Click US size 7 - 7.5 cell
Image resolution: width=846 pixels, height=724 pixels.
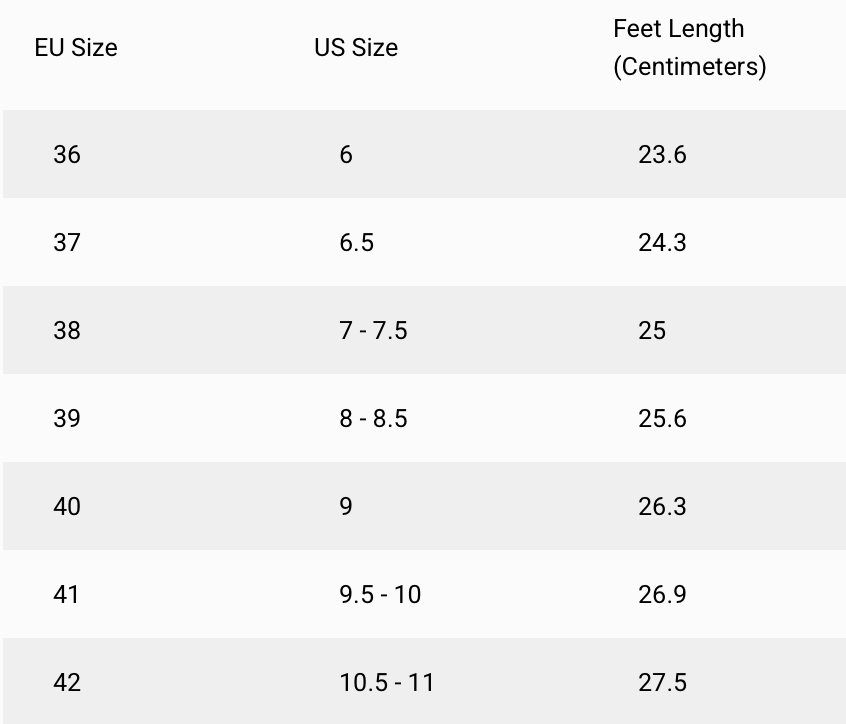373,331
